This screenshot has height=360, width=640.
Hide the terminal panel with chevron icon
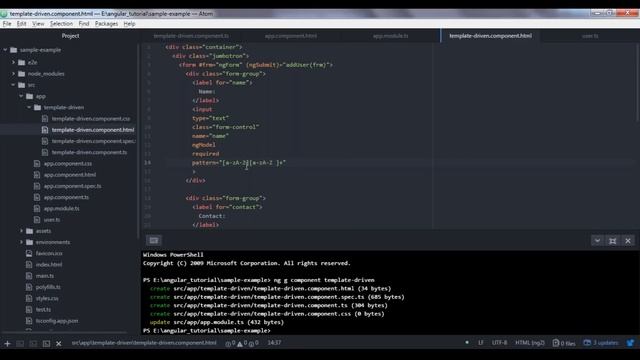(x=597, y=241)
